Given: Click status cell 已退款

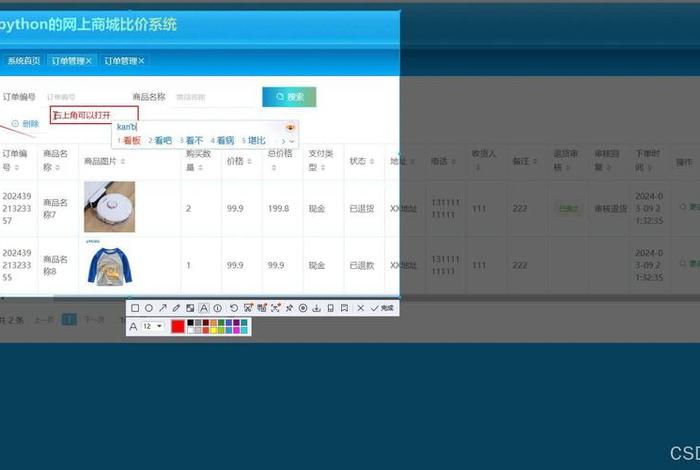Looking at the screenshot, I should [x=362, y=265].
